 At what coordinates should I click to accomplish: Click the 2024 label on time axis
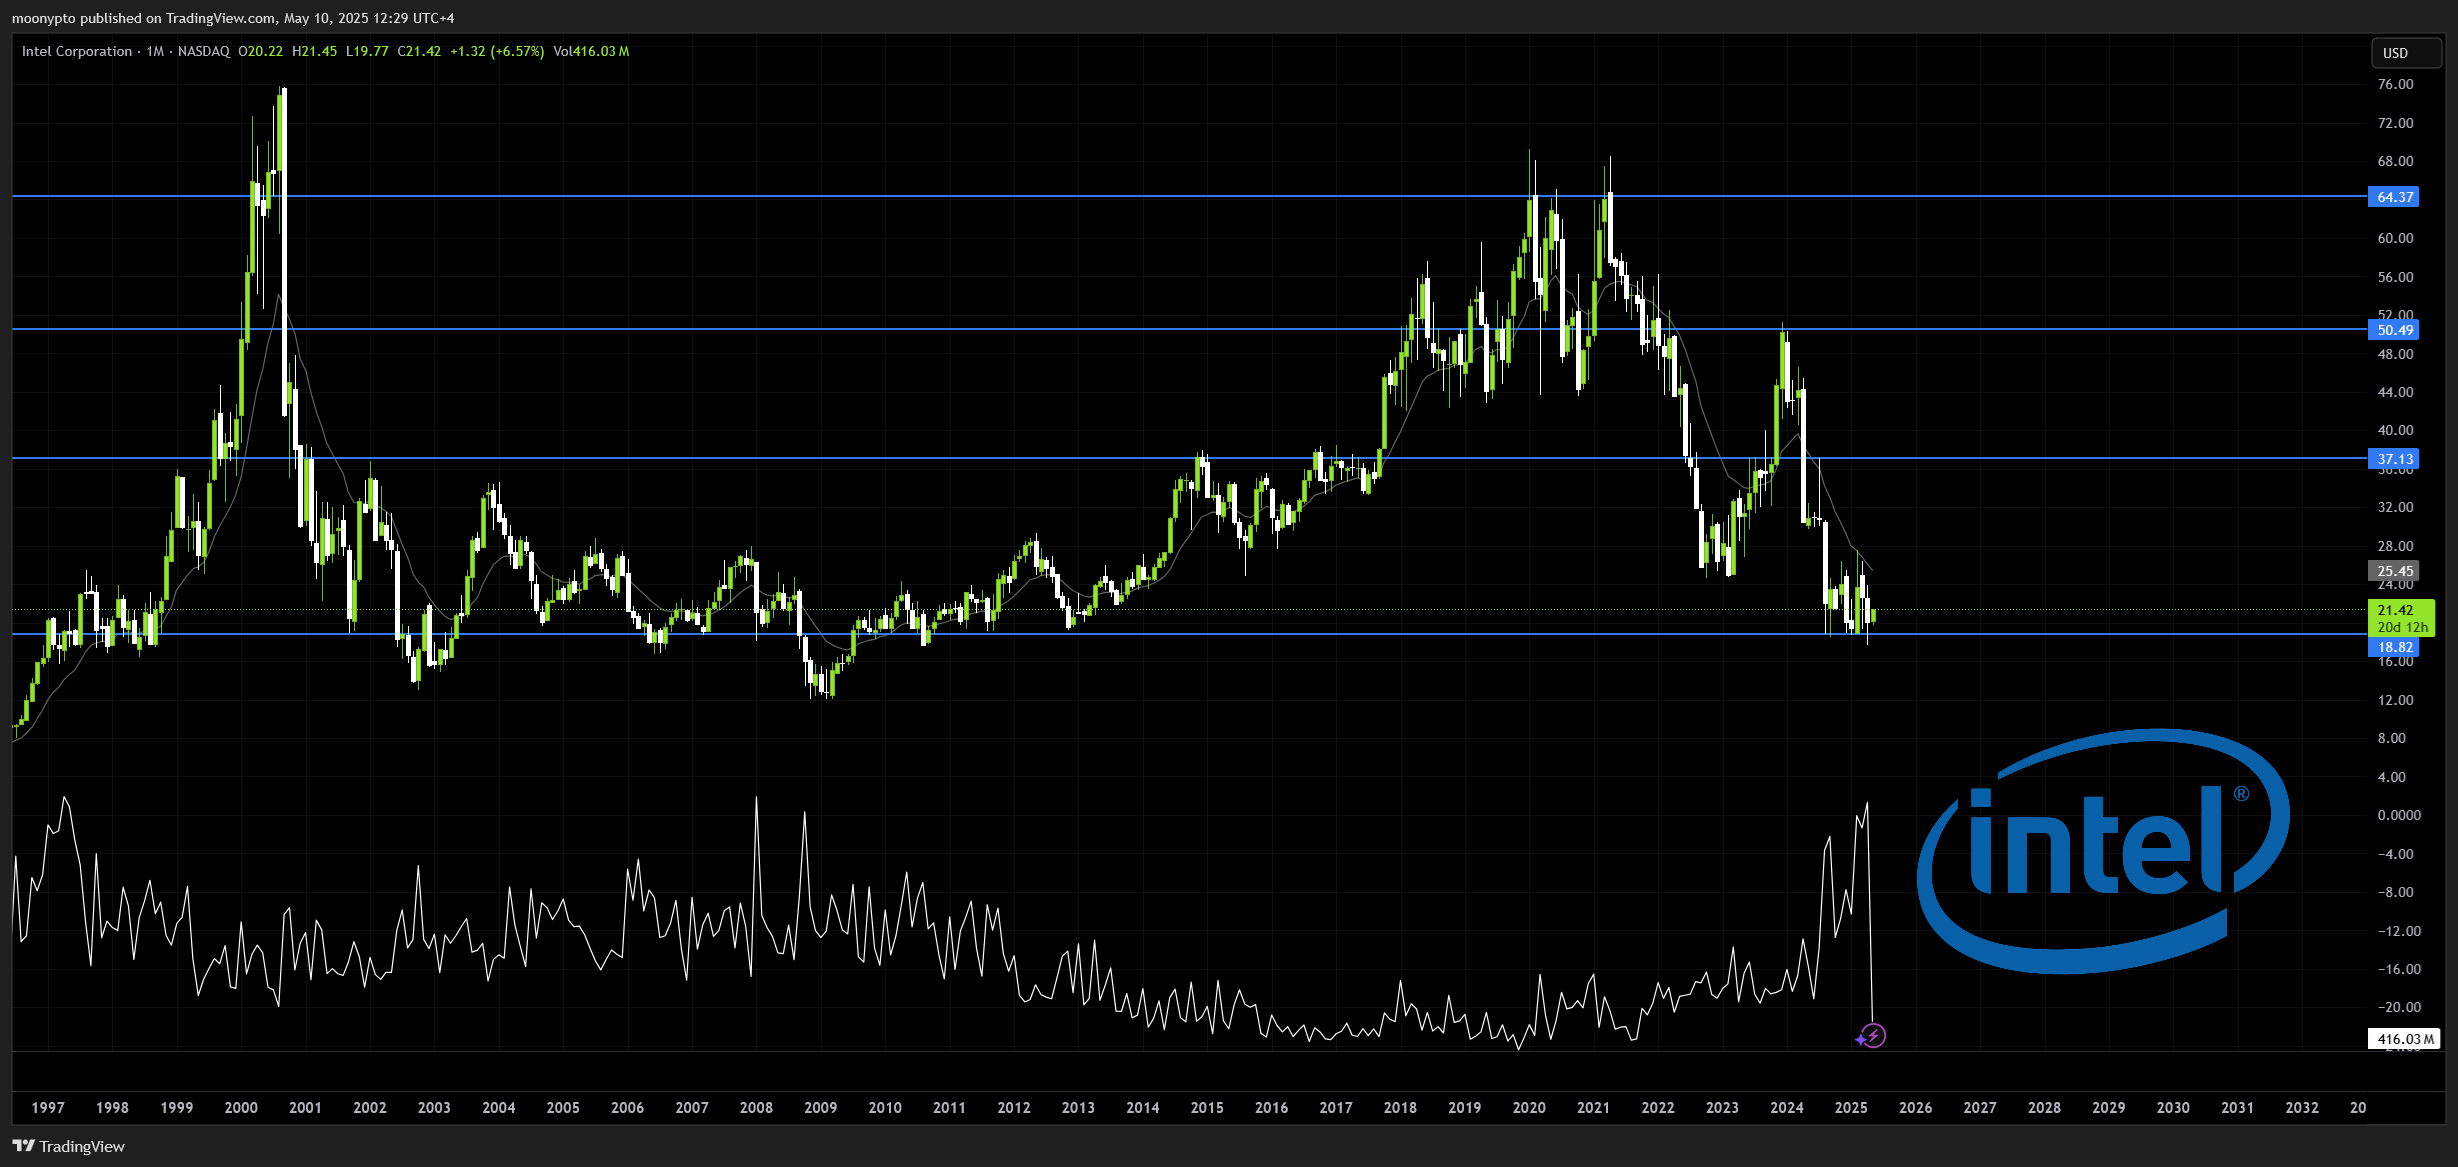coord(1787,1107)
